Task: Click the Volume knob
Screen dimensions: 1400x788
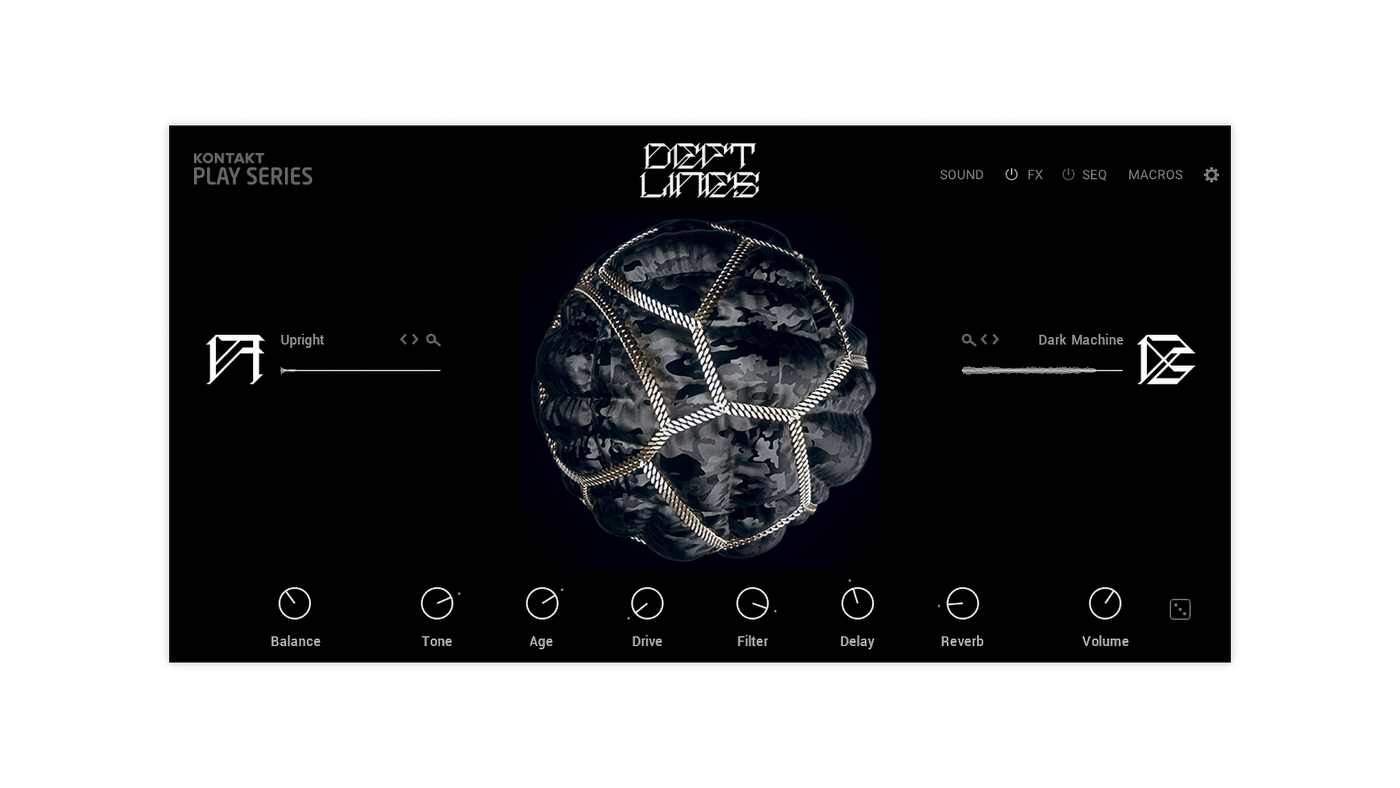Action: [x=1105, y=603]
